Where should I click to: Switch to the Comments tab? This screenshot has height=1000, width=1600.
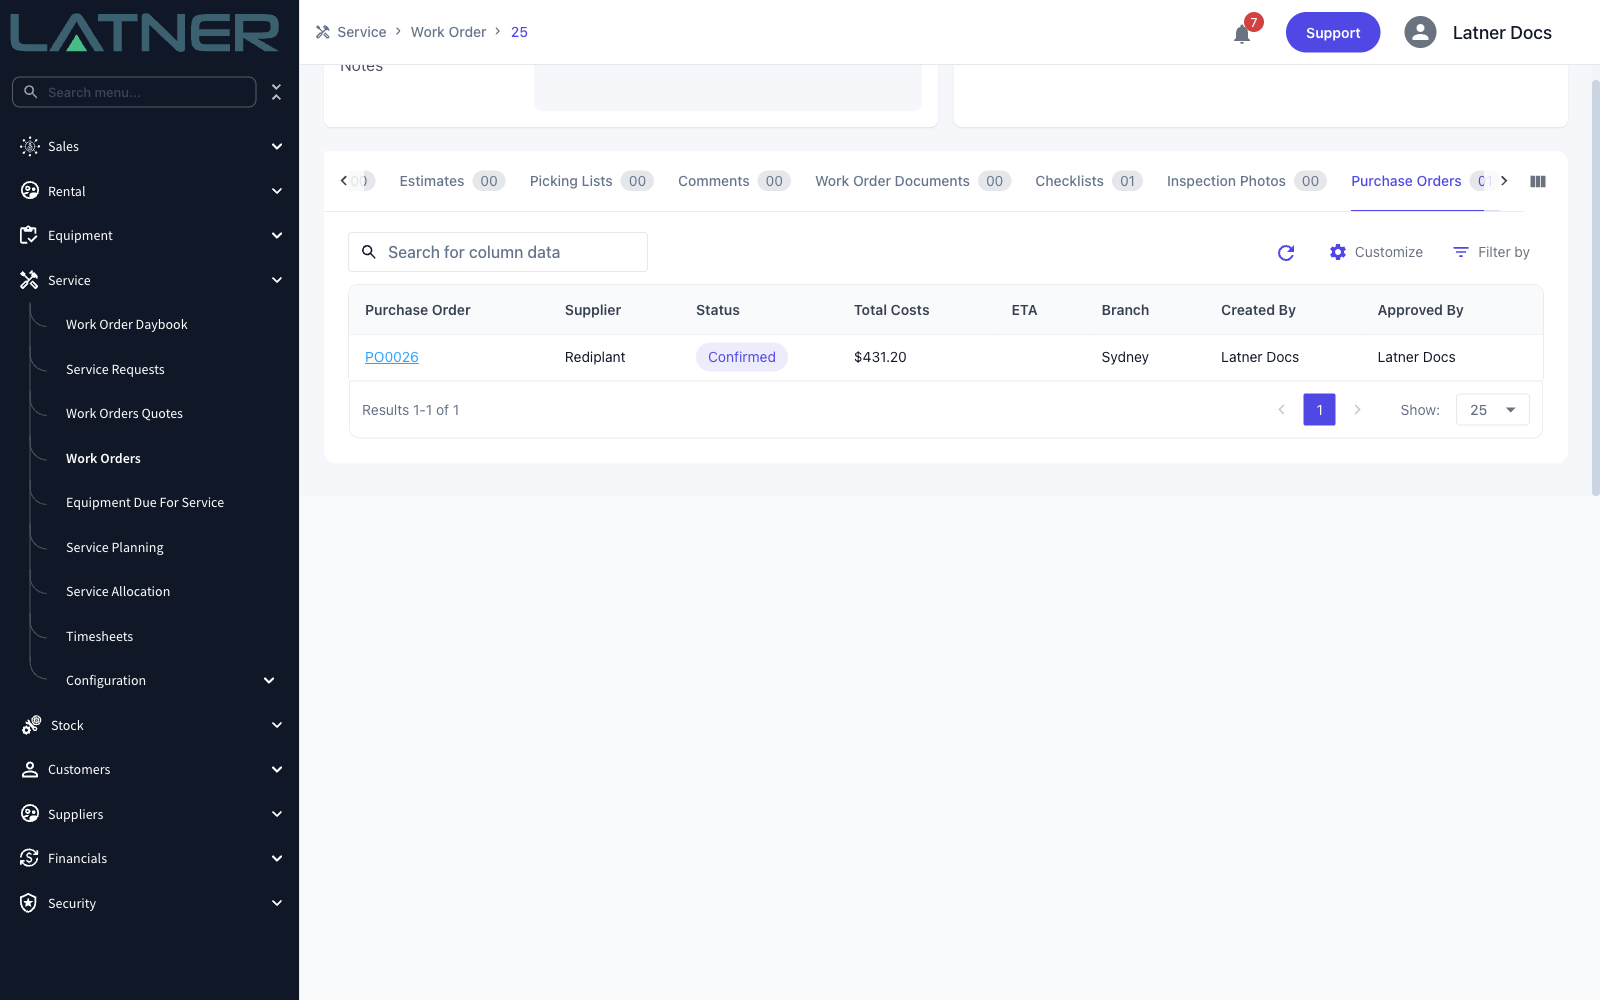coord(734,181)
